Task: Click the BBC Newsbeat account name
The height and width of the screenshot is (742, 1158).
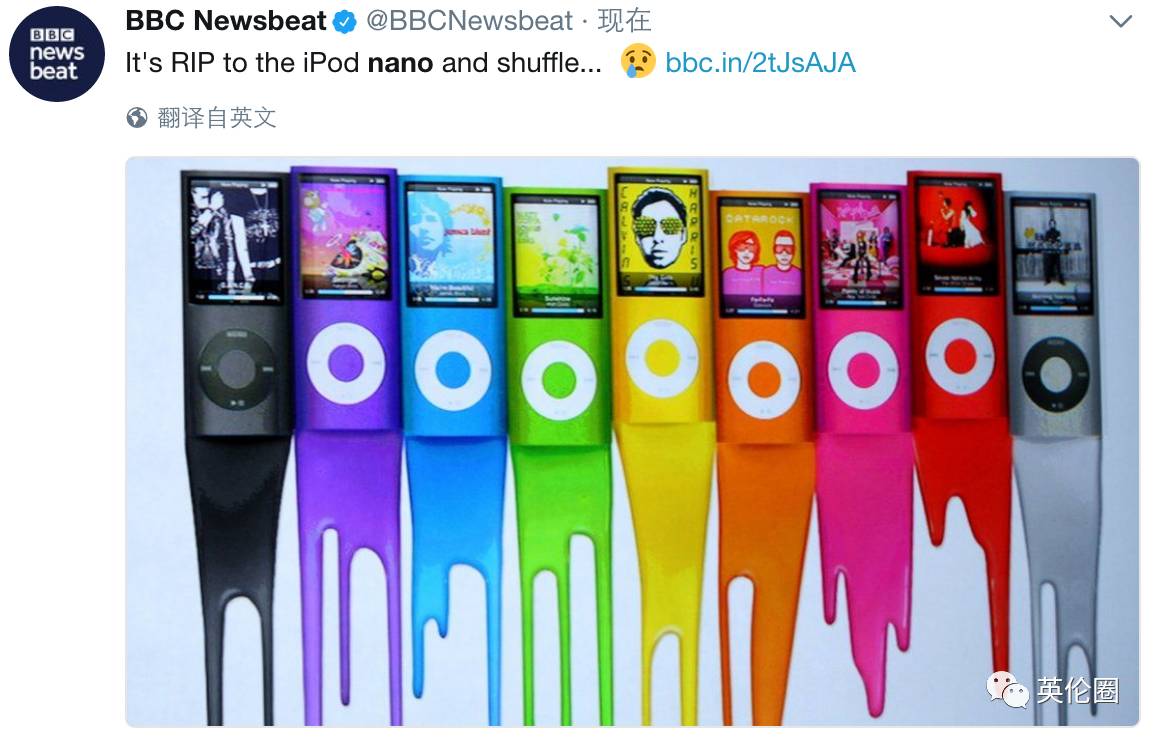Action: tap(226, 21)
